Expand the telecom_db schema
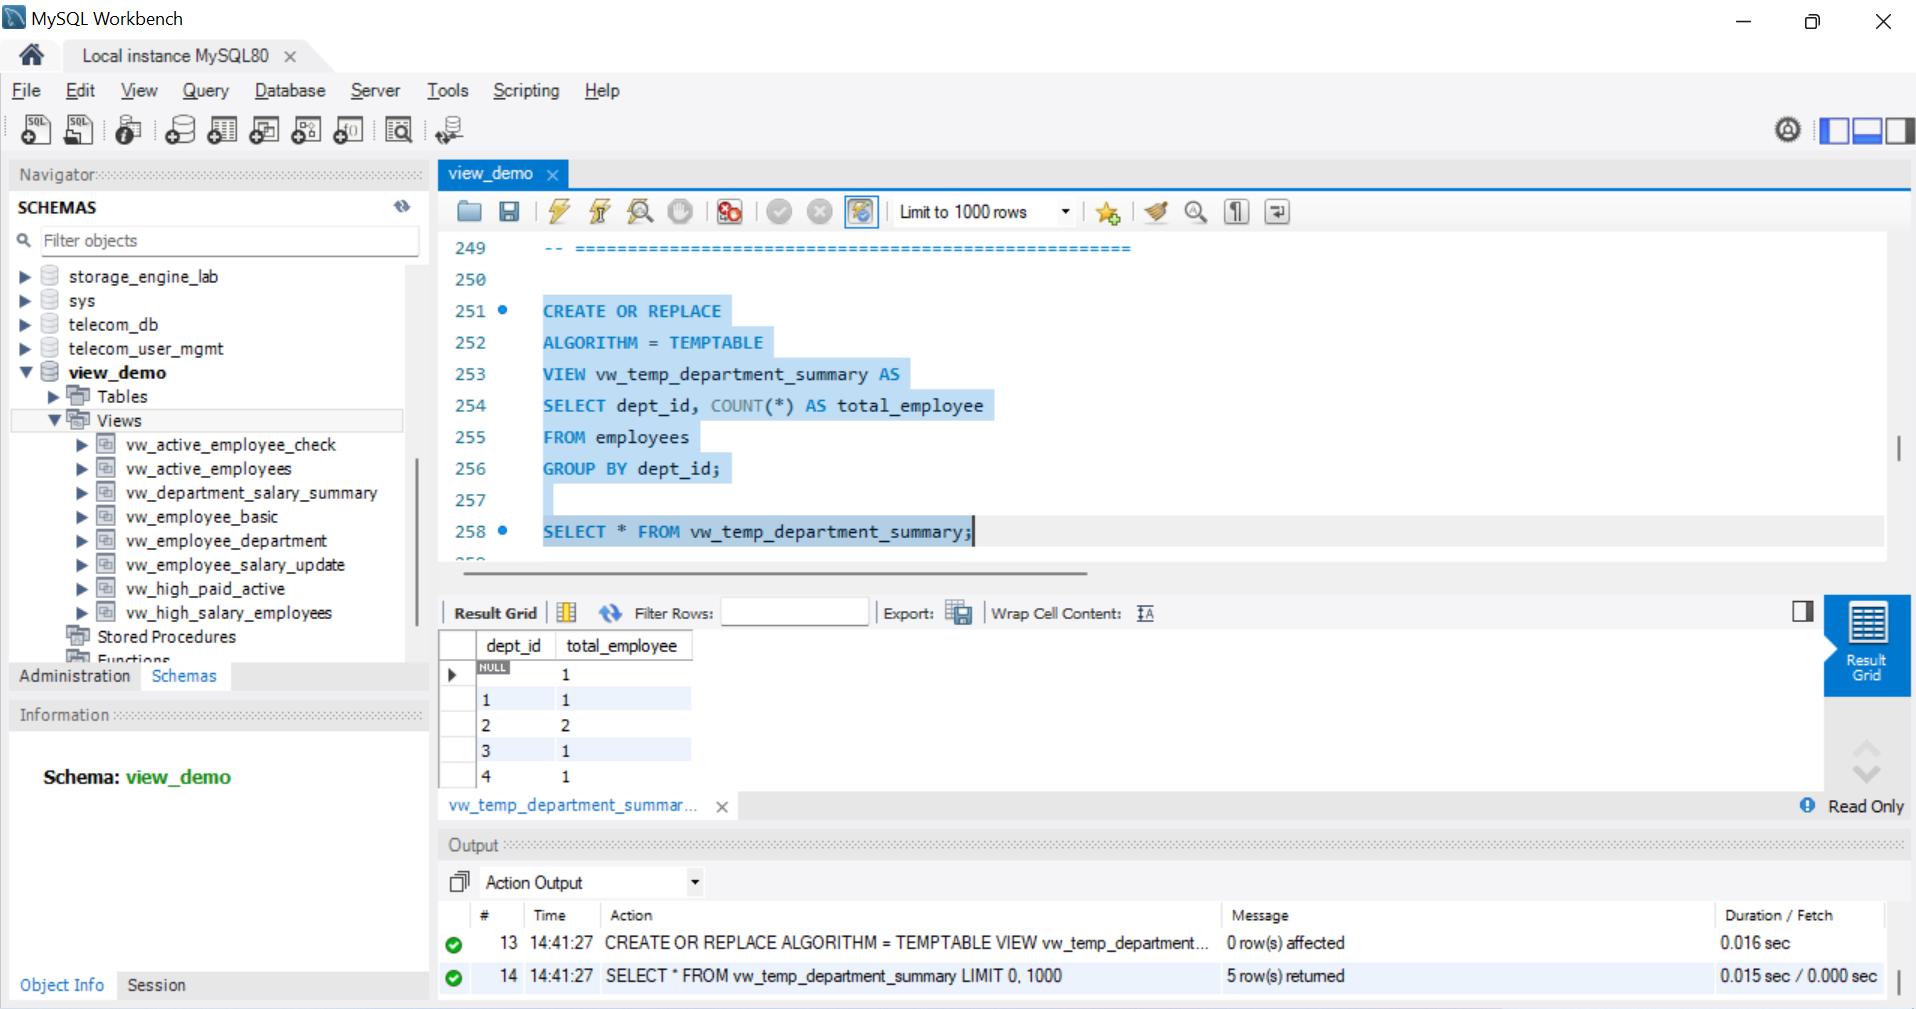Viewport: 1916px width, 1009px height. [x=25, y=325]
